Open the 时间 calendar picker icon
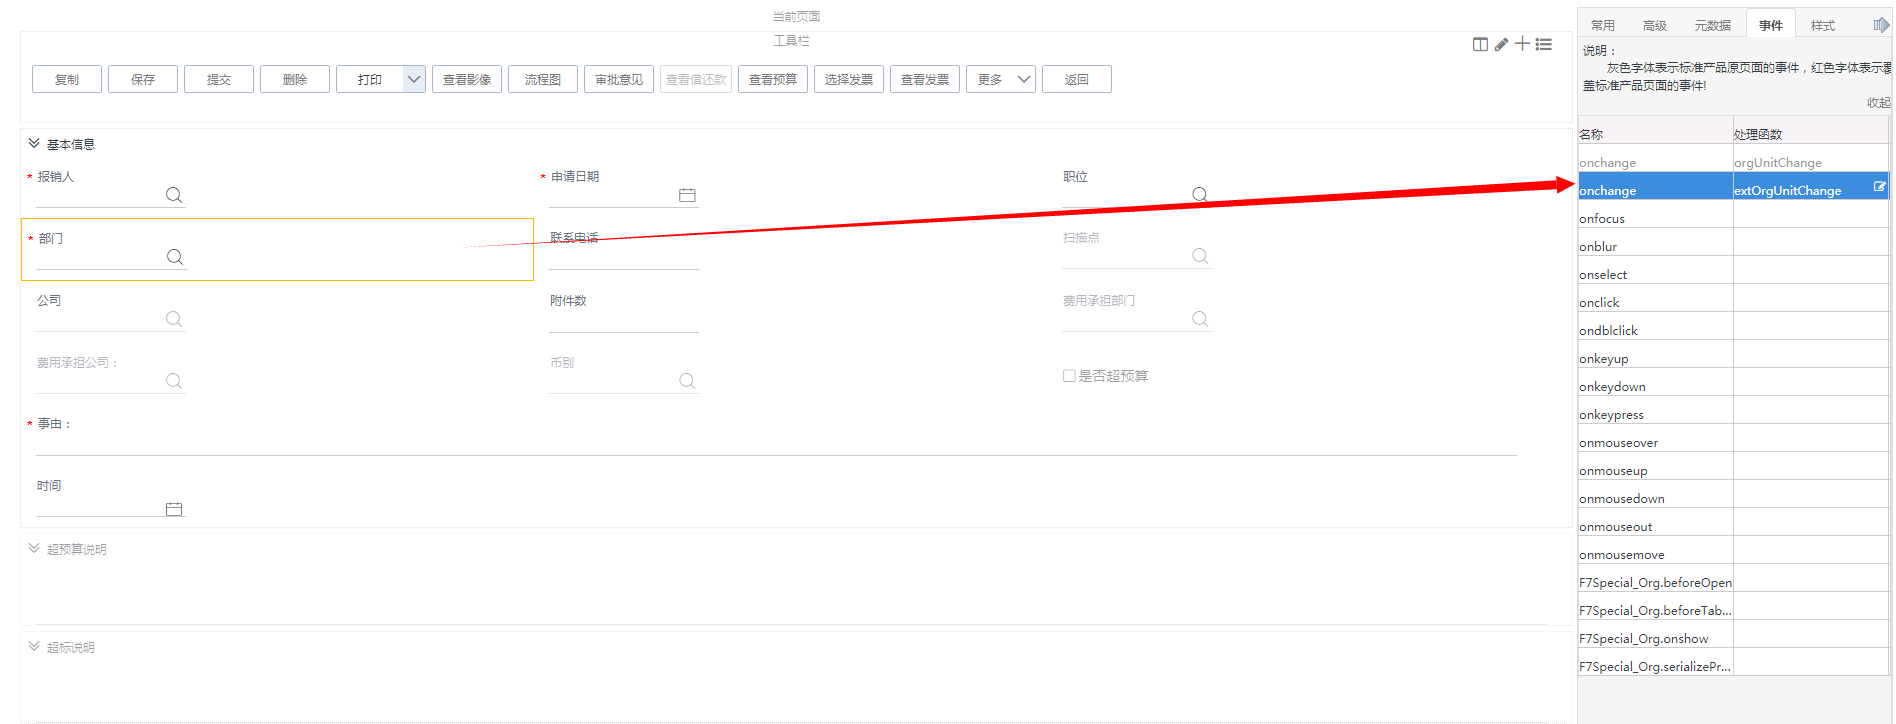This screenshot has width=1896, height=724. click(174, 509)
